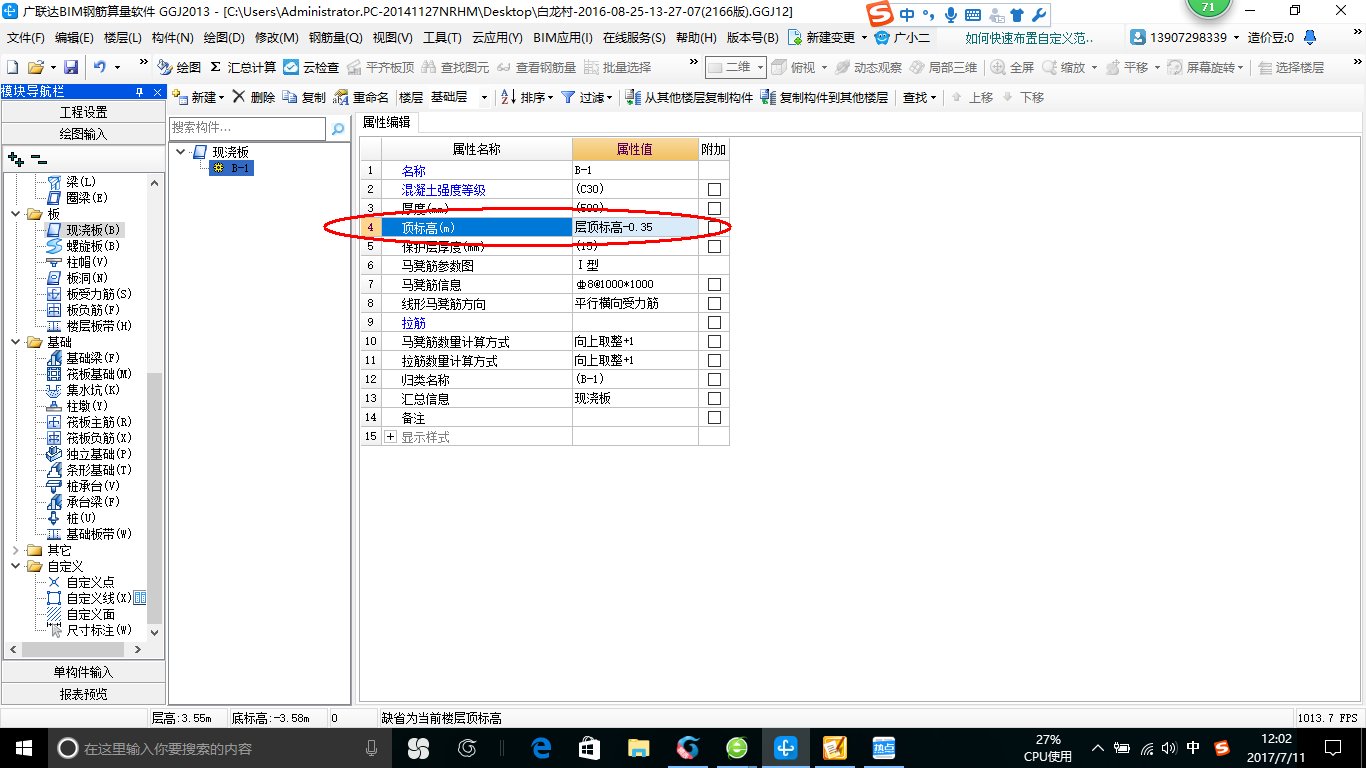This screenshot has height=768, width=1366.
Task: Select the 属性编辑 tab
Action: pos(386,122)
